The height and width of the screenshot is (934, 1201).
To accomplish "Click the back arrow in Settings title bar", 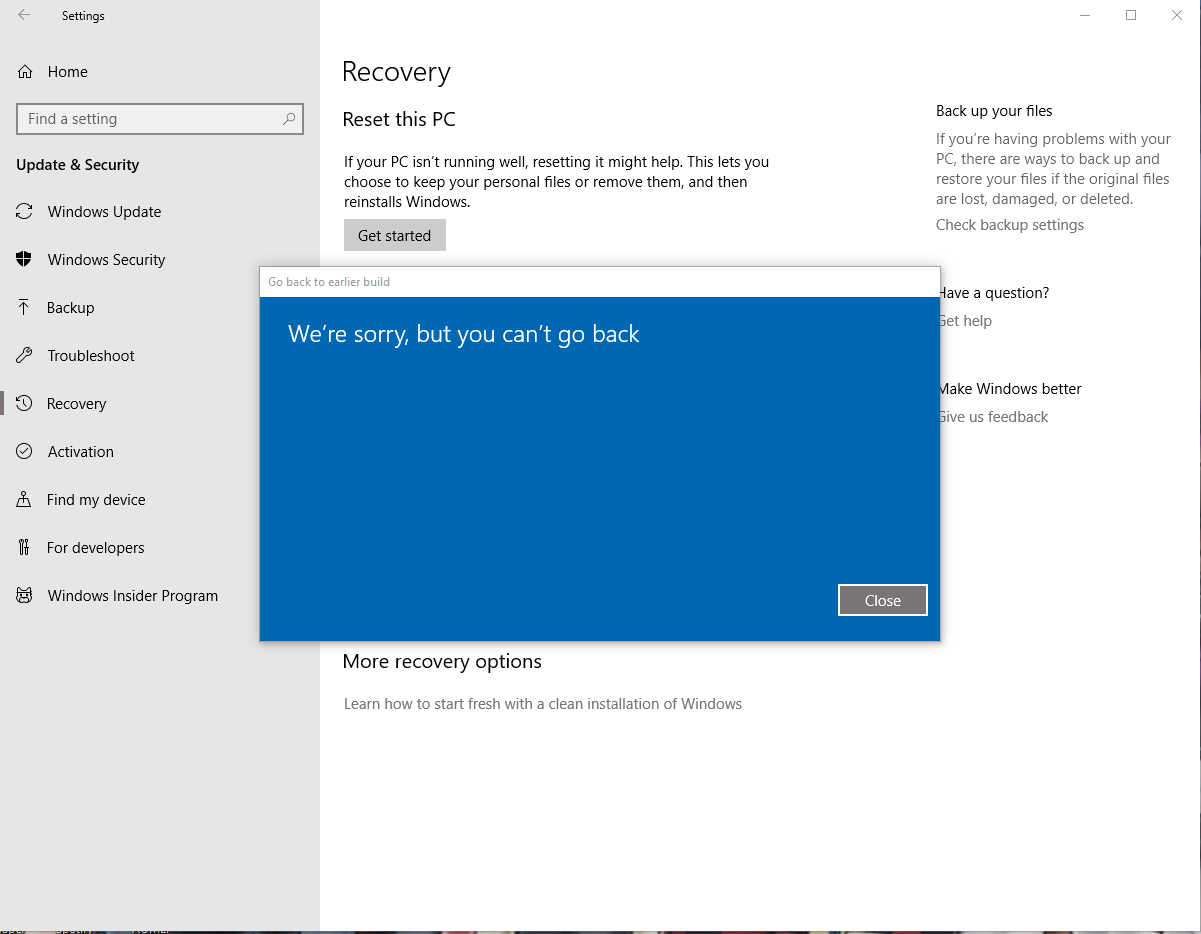I will pos(24,15).
